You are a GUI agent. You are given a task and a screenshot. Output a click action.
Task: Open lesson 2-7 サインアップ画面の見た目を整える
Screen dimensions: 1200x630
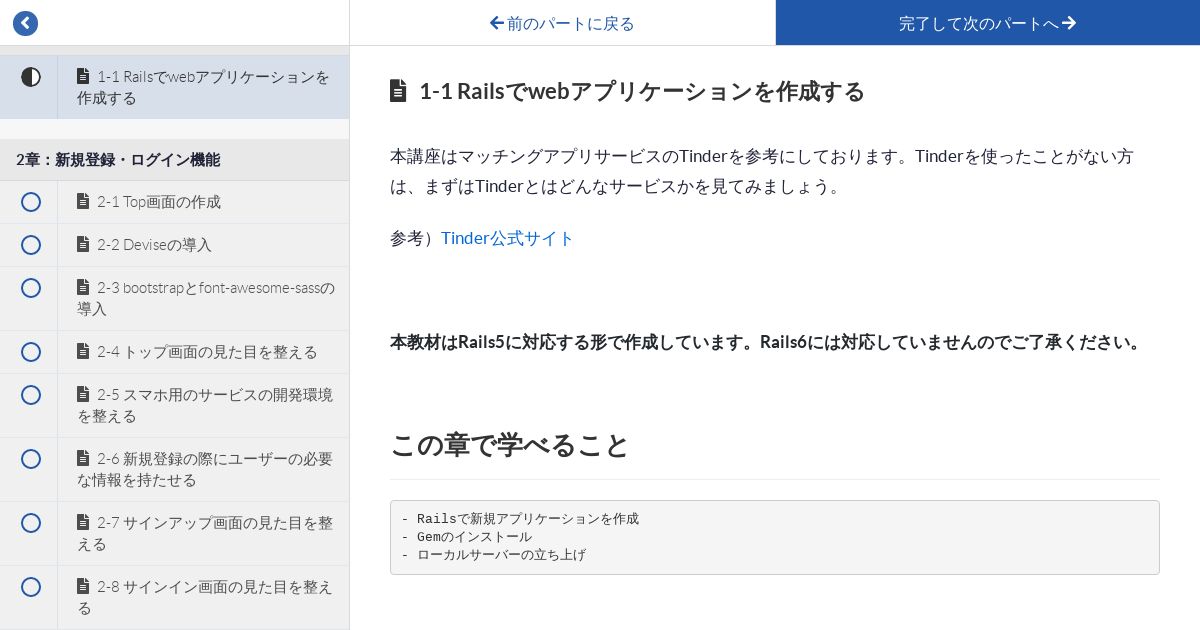coord(205,533)
